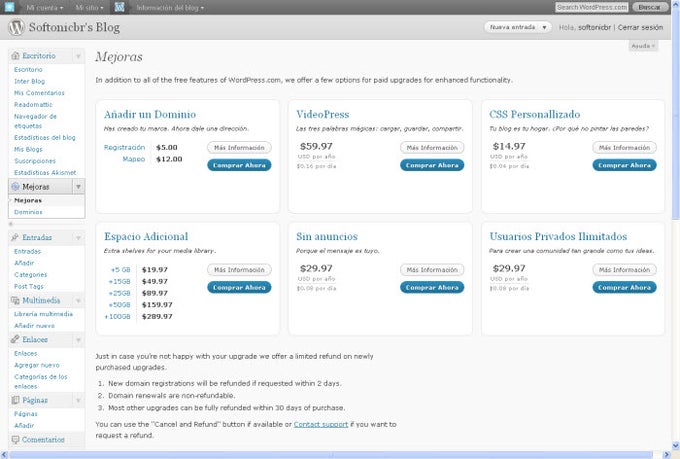680x459 pixels.
Task: Select Dominios under Mejoras
Action: (x=28, y=212)
